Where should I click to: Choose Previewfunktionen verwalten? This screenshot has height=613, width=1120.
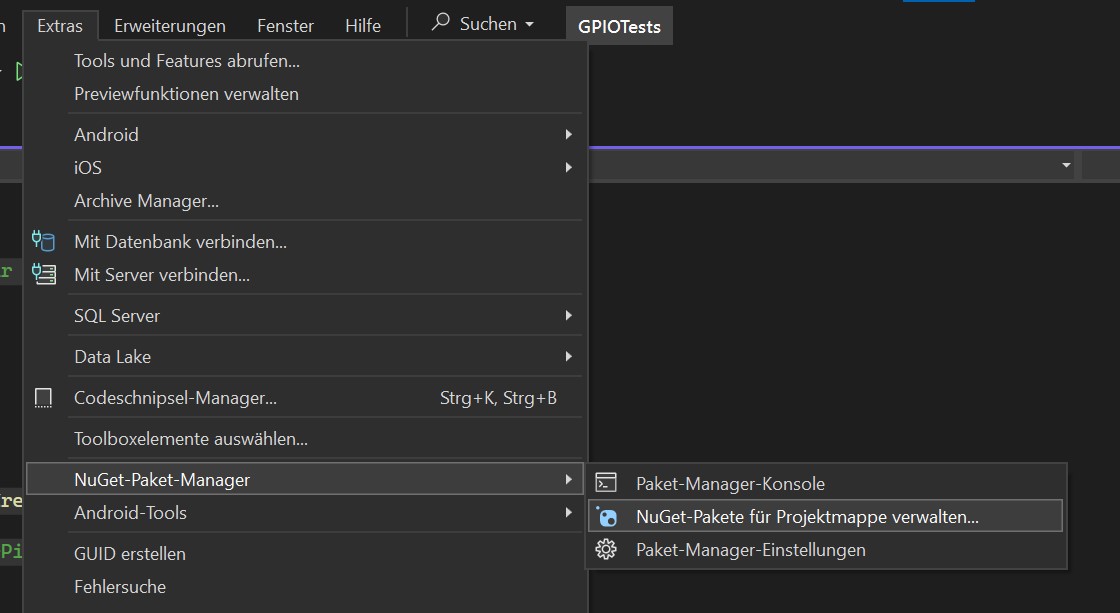186,94
